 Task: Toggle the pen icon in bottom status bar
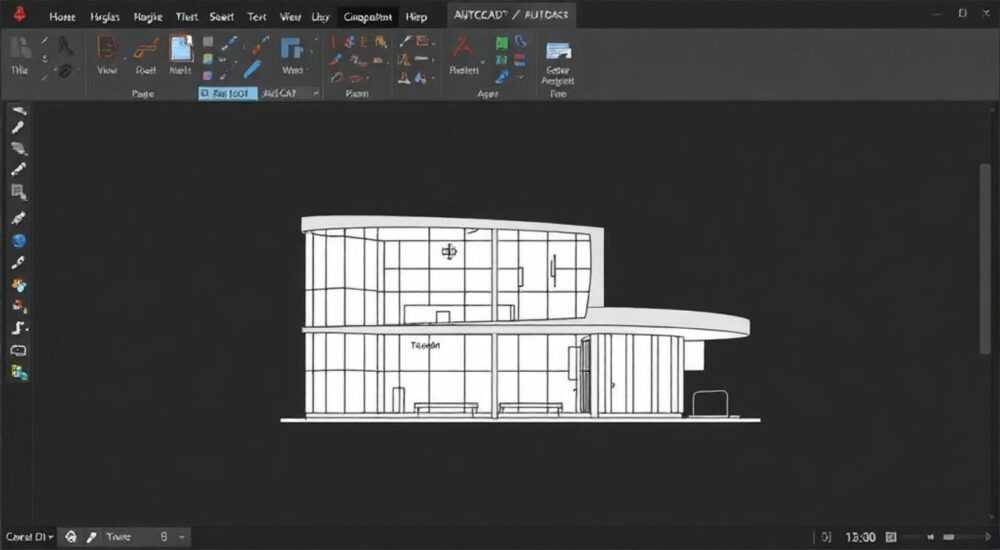pyautogui.click(x=92, y=537)
